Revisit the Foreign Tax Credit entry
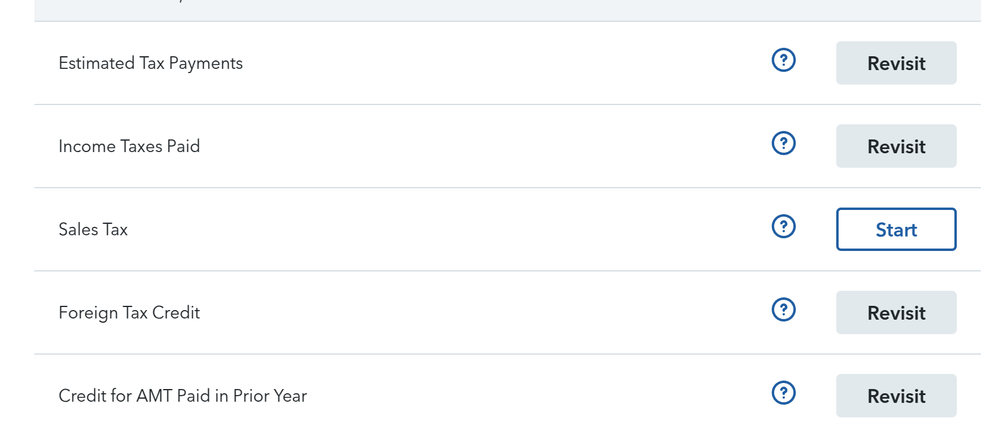 click(896, 313)
